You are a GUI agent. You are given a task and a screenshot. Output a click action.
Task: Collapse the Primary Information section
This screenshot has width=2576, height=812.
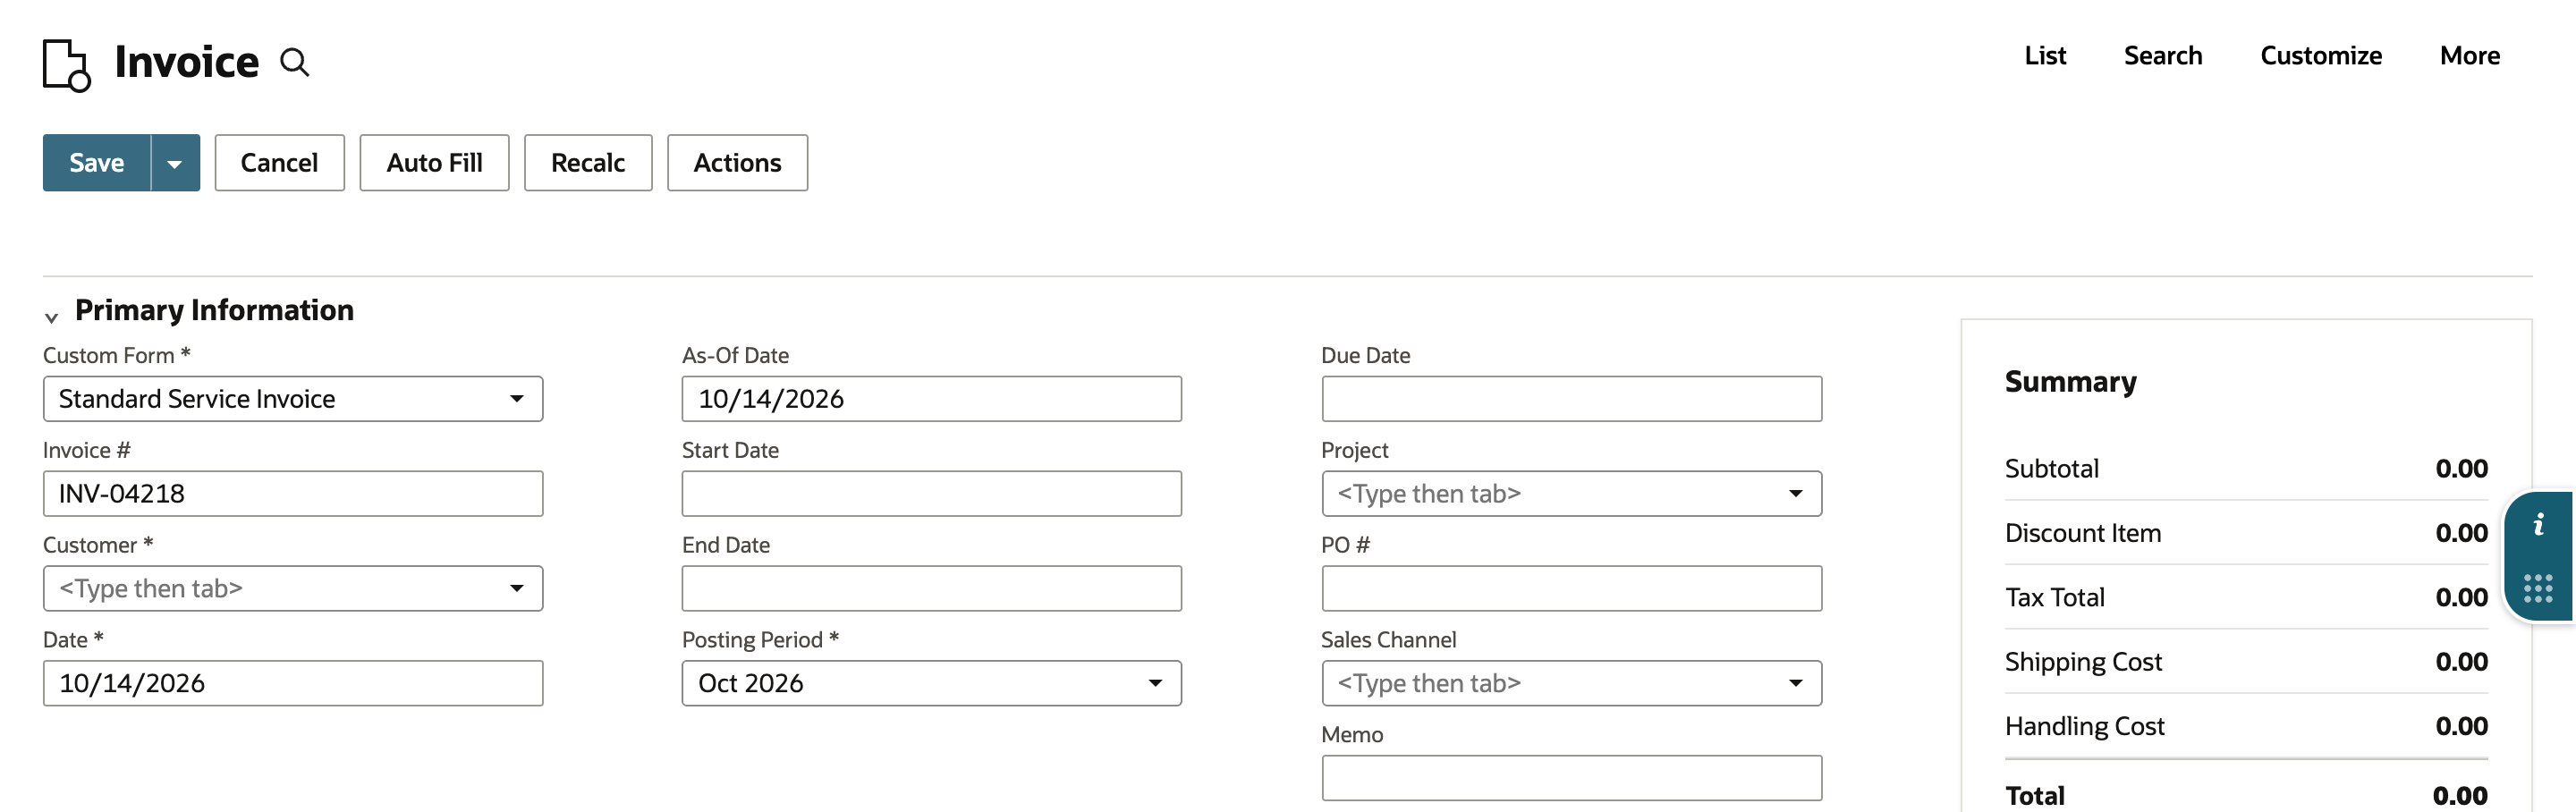point(51,317)
